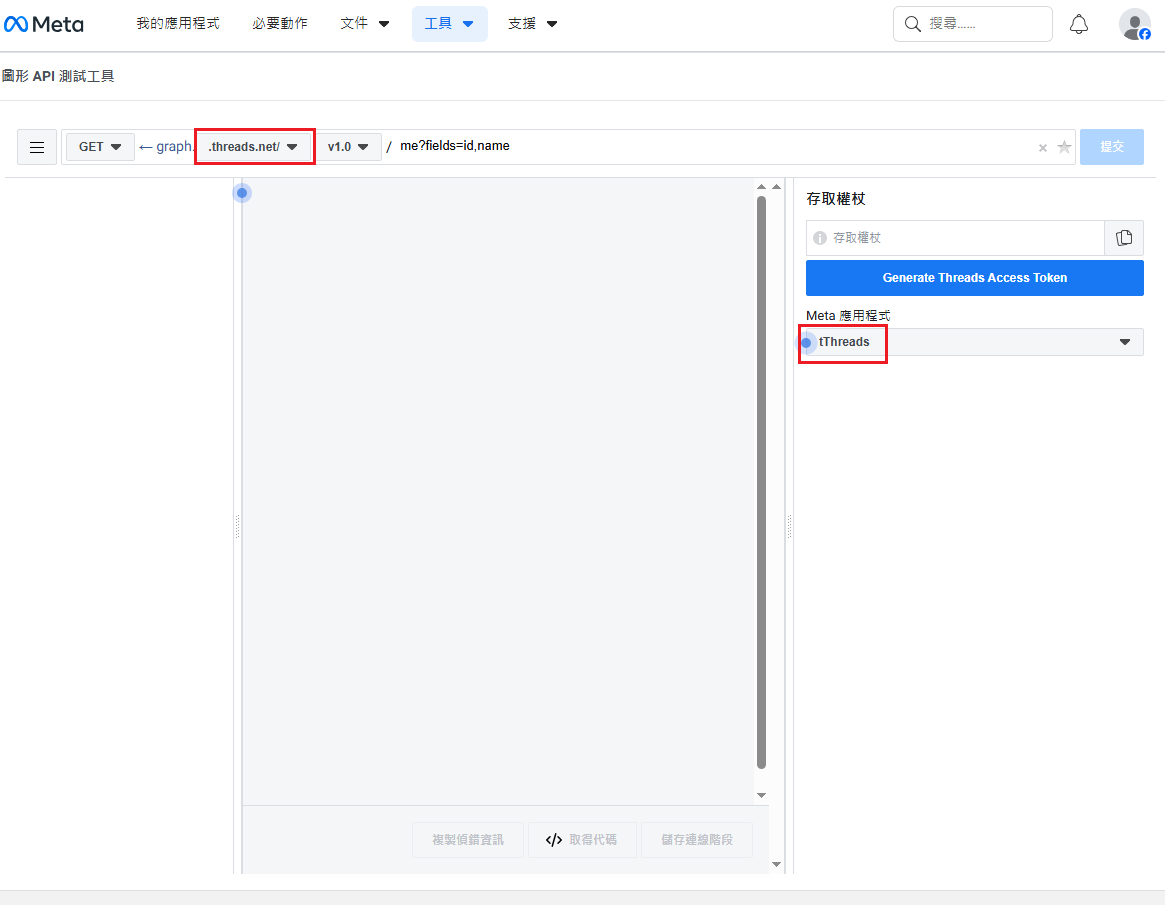This screenshot has width=1165, height=905.
Task: Expand the Meta 應用程式 tThreads dropdown
Action: [974, 342]
